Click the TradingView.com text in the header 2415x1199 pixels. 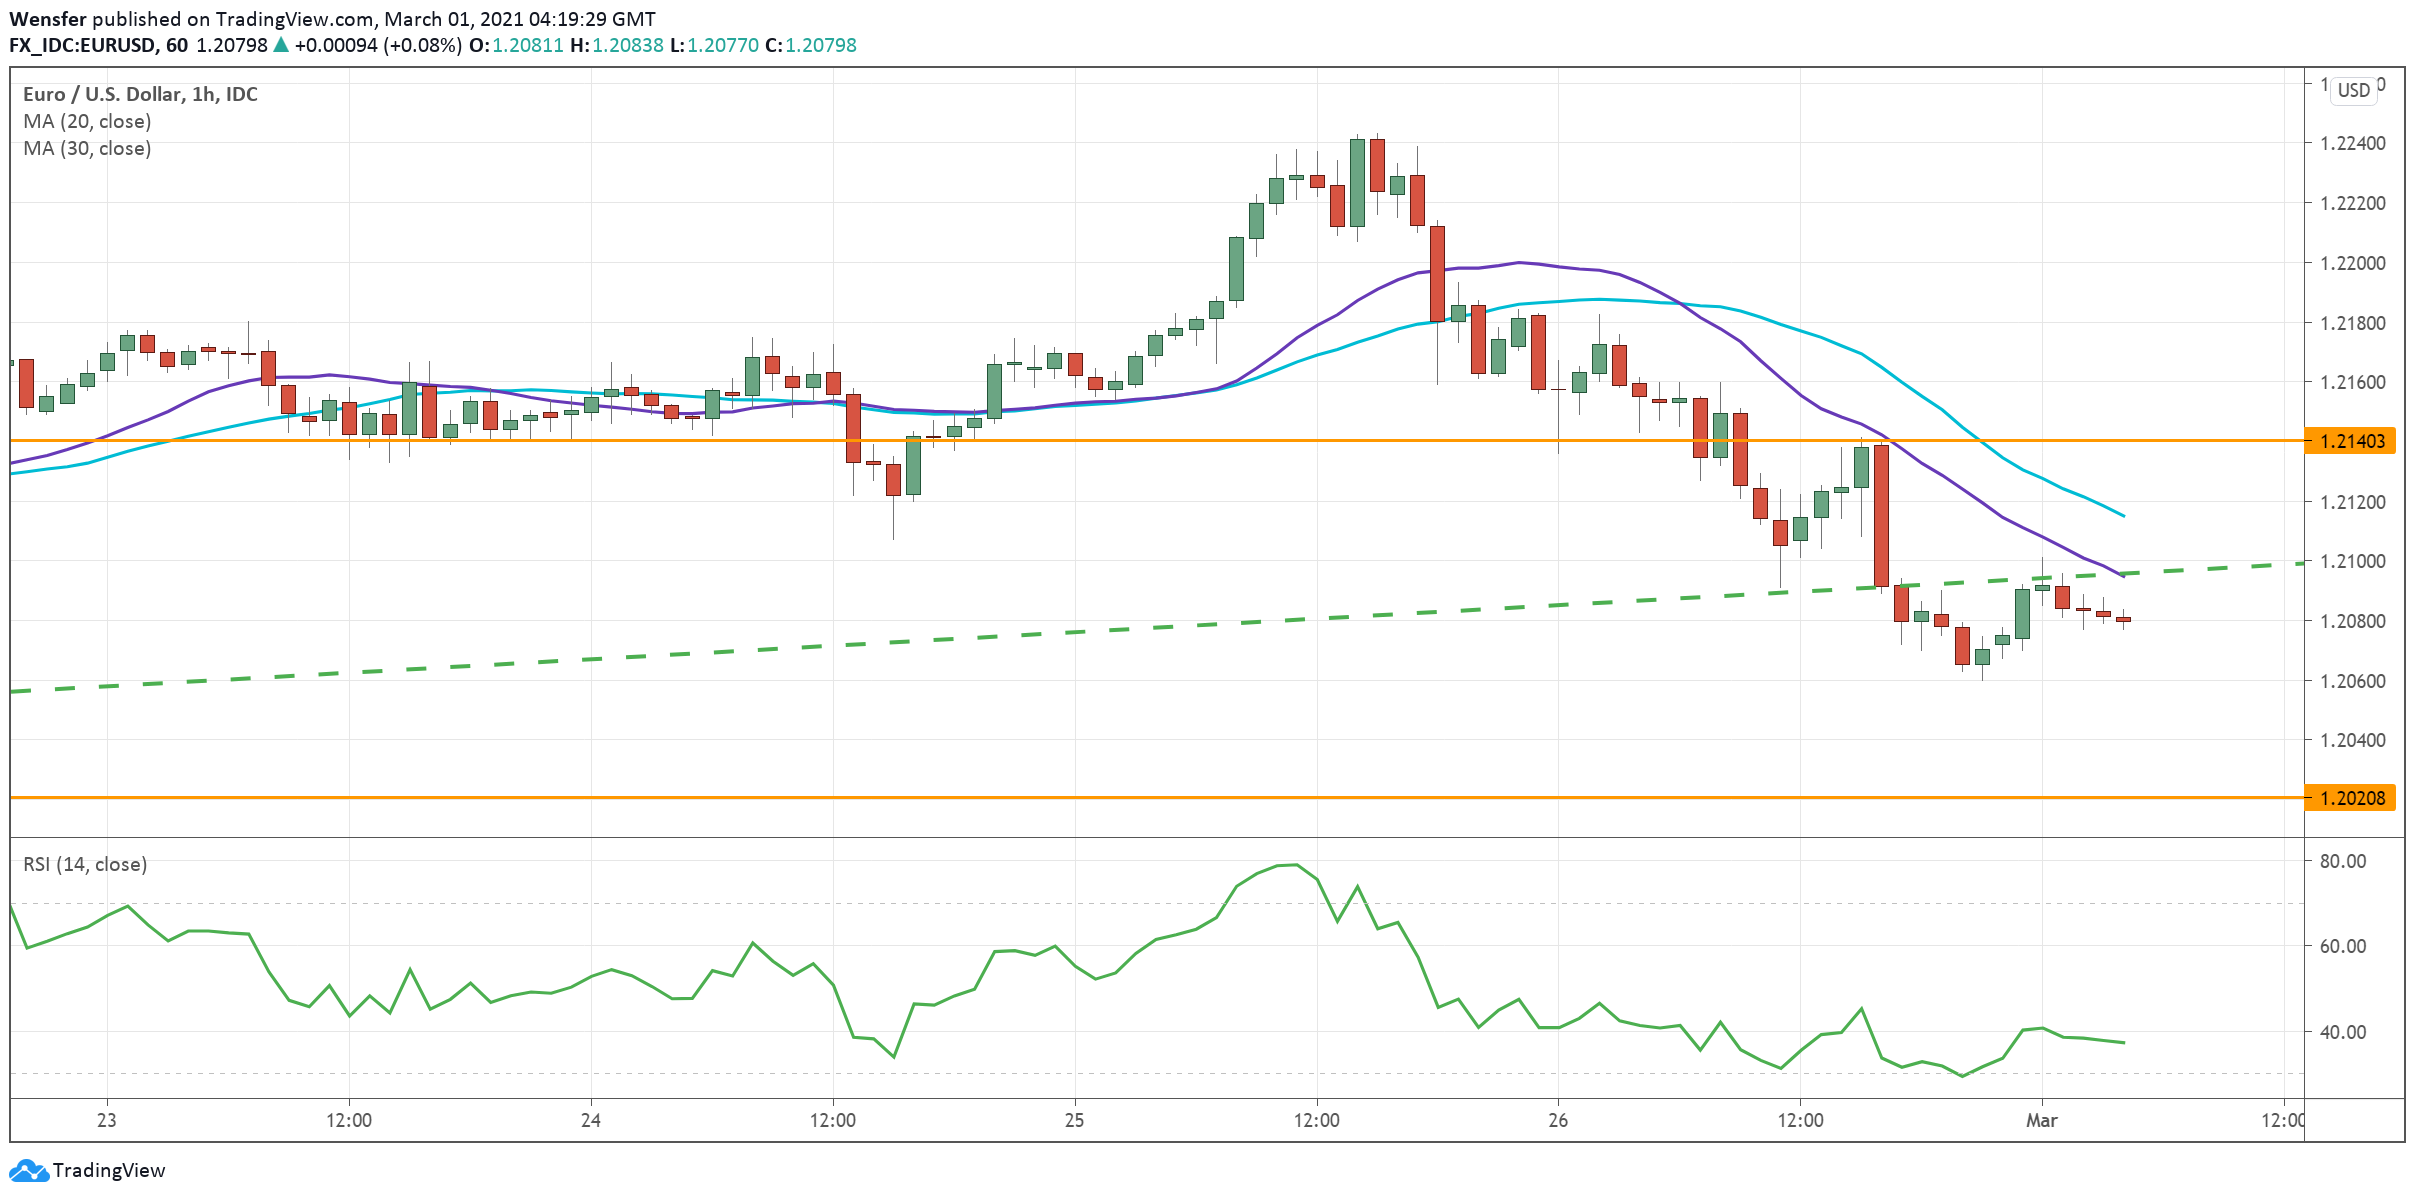coord(293,19)
